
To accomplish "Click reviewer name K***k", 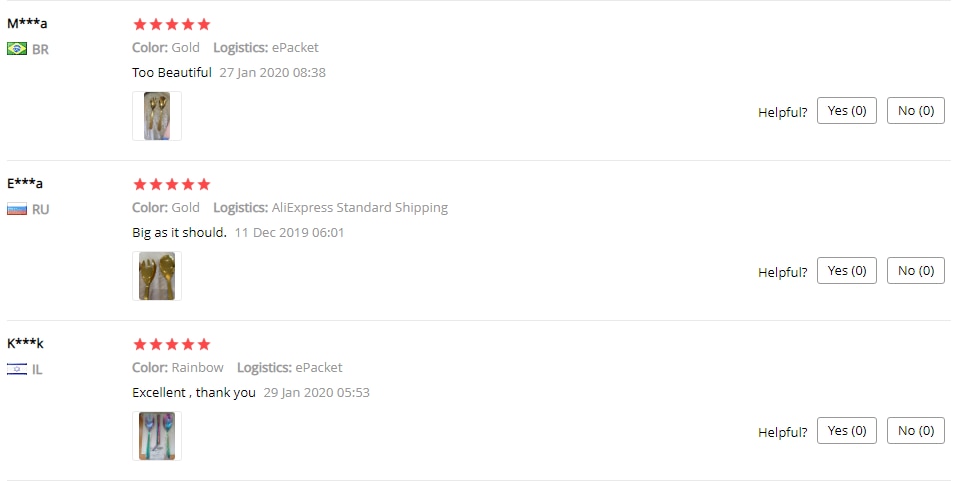I will click(x=25, y=344).
